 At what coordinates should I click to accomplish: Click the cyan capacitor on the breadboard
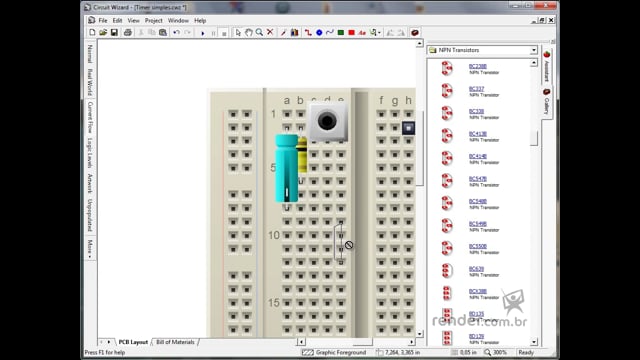[287, 168]
